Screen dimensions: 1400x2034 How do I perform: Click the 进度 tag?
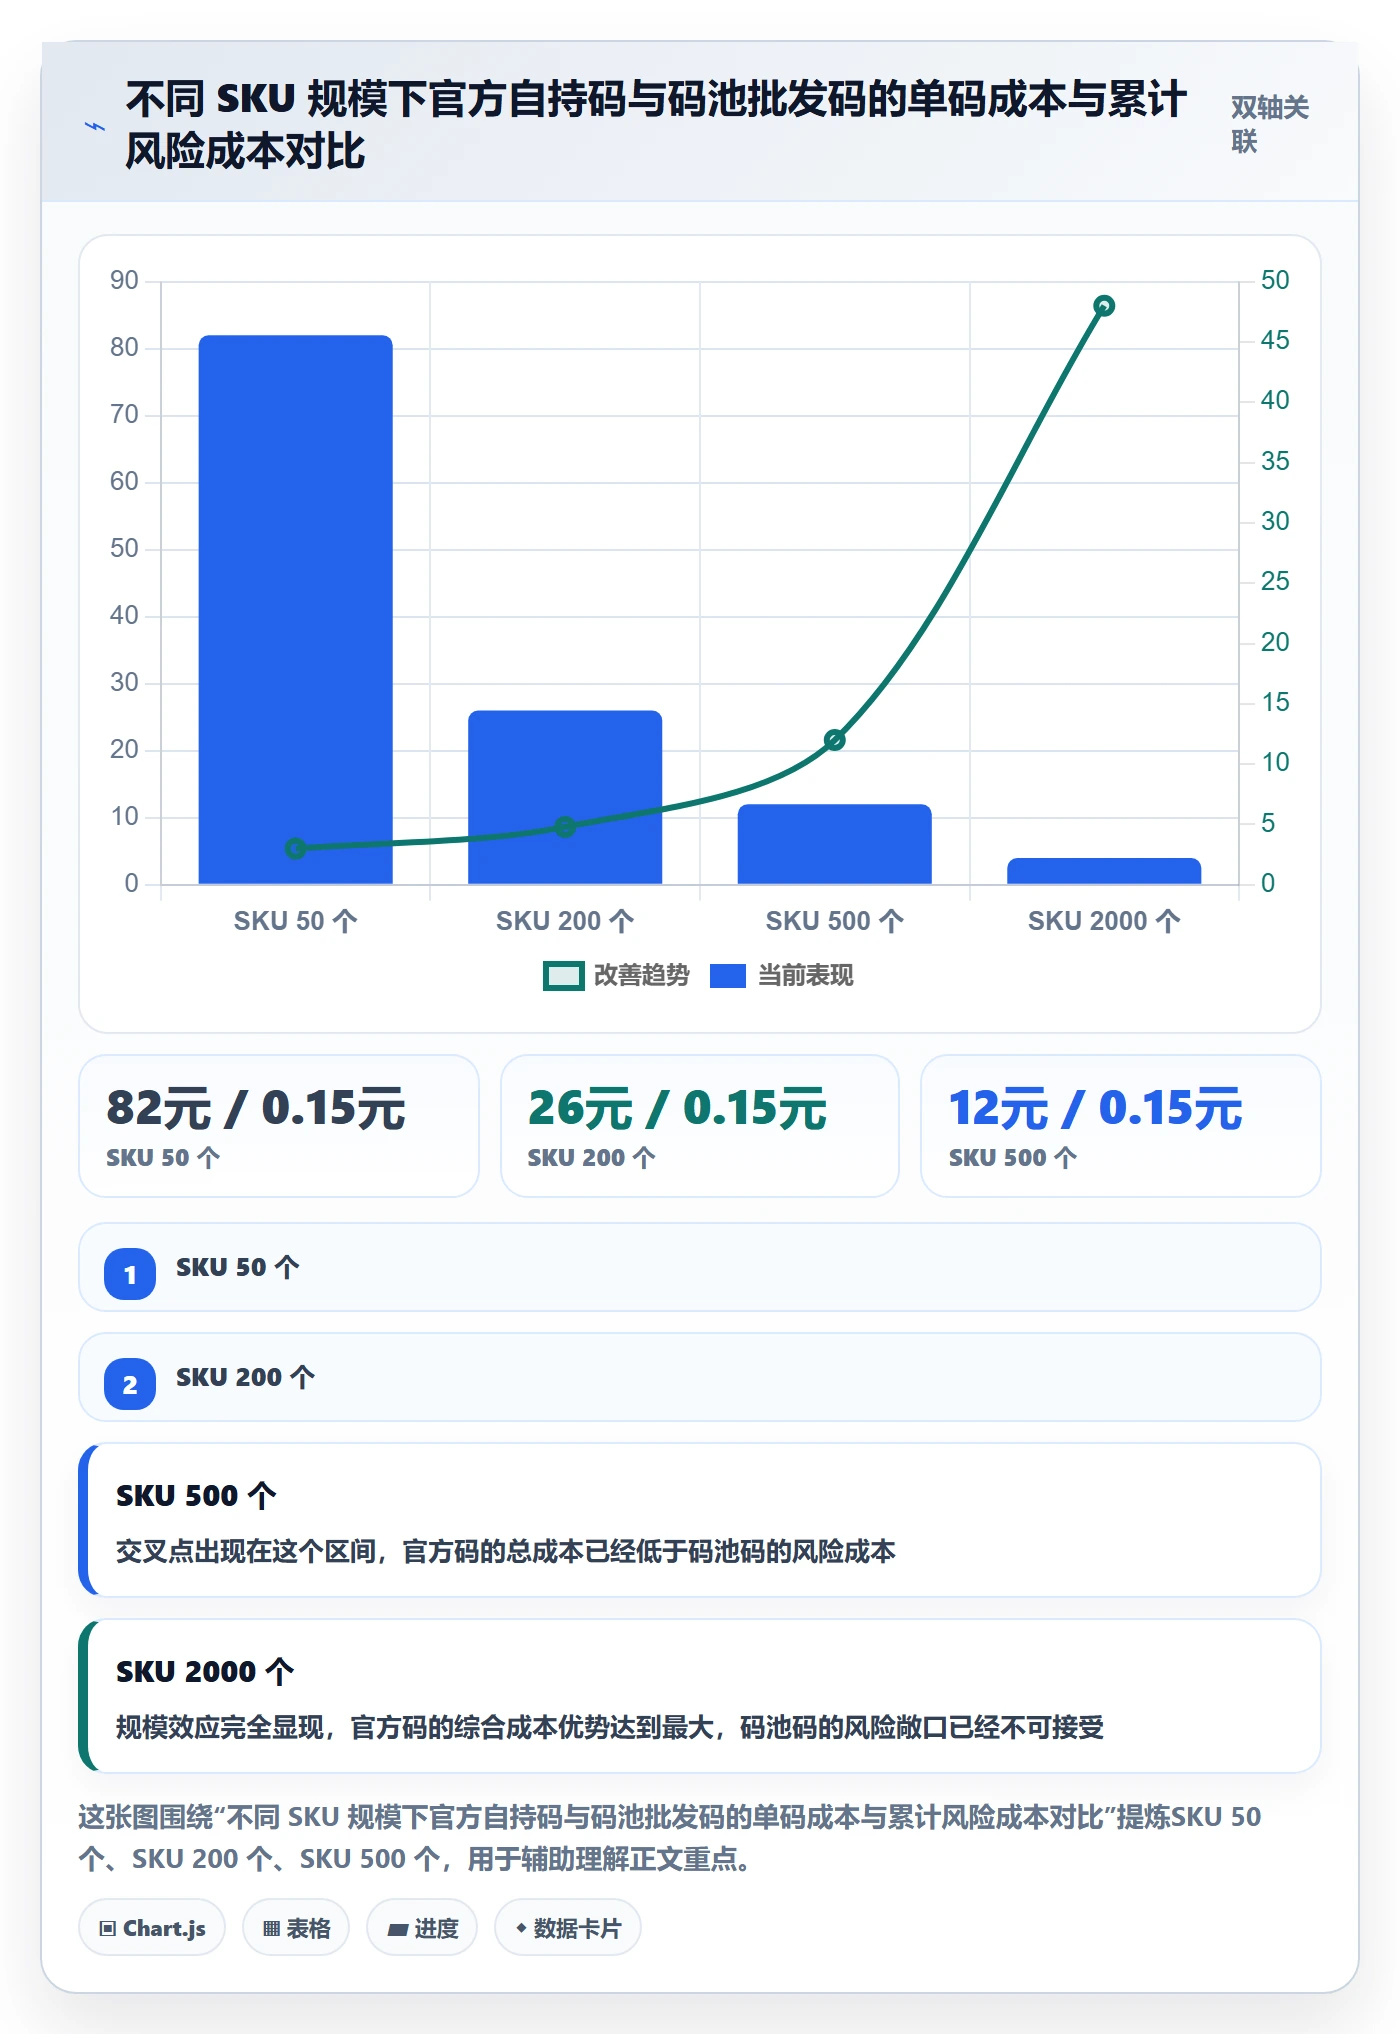click(x=422, y=1927)
